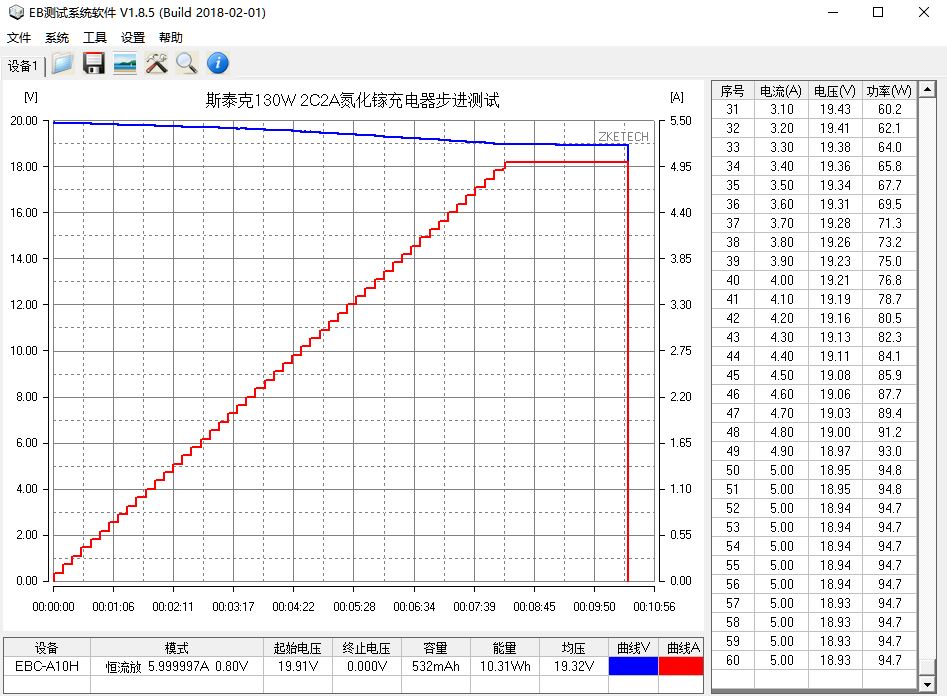Open the 系统 menu
947x696 pixels.
click(57, 38)
